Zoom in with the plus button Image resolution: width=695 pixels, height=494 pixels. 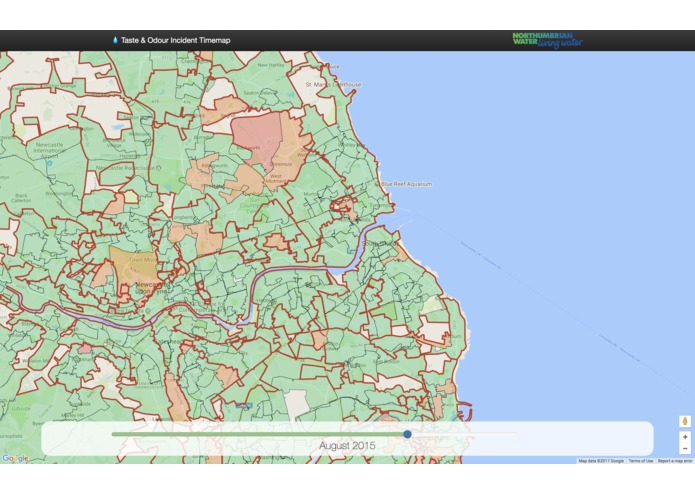point(685,437)
